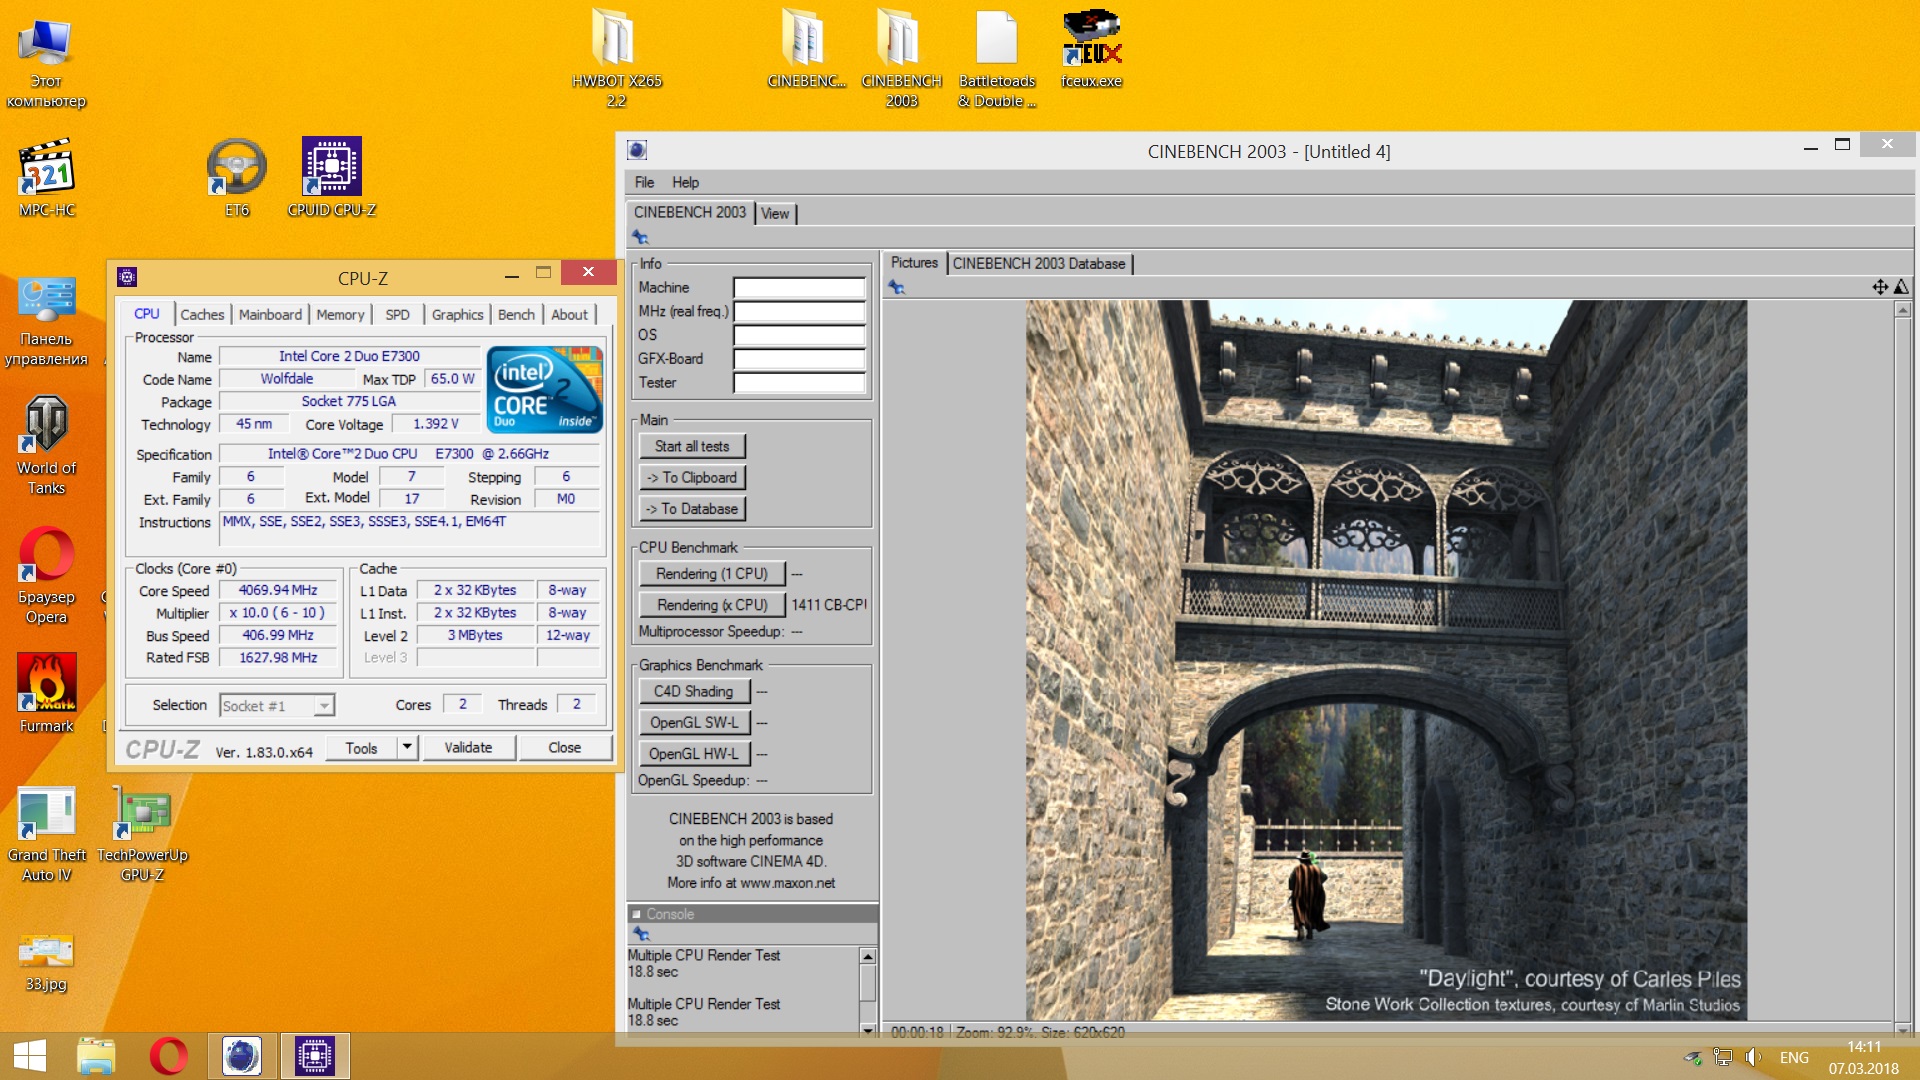Click the pin icon below the CINEBENCH 2003 tab

click(x=640, y=237)
